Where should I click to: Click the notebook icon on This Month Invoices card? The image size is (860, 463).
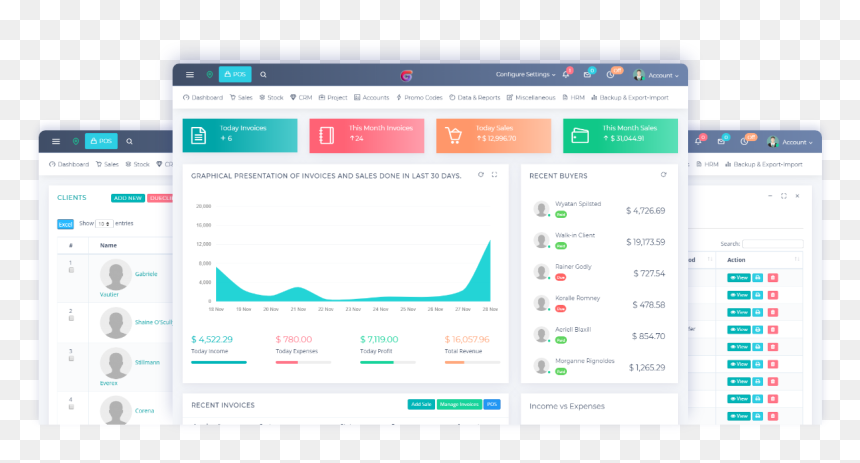(x=326, y=135)
